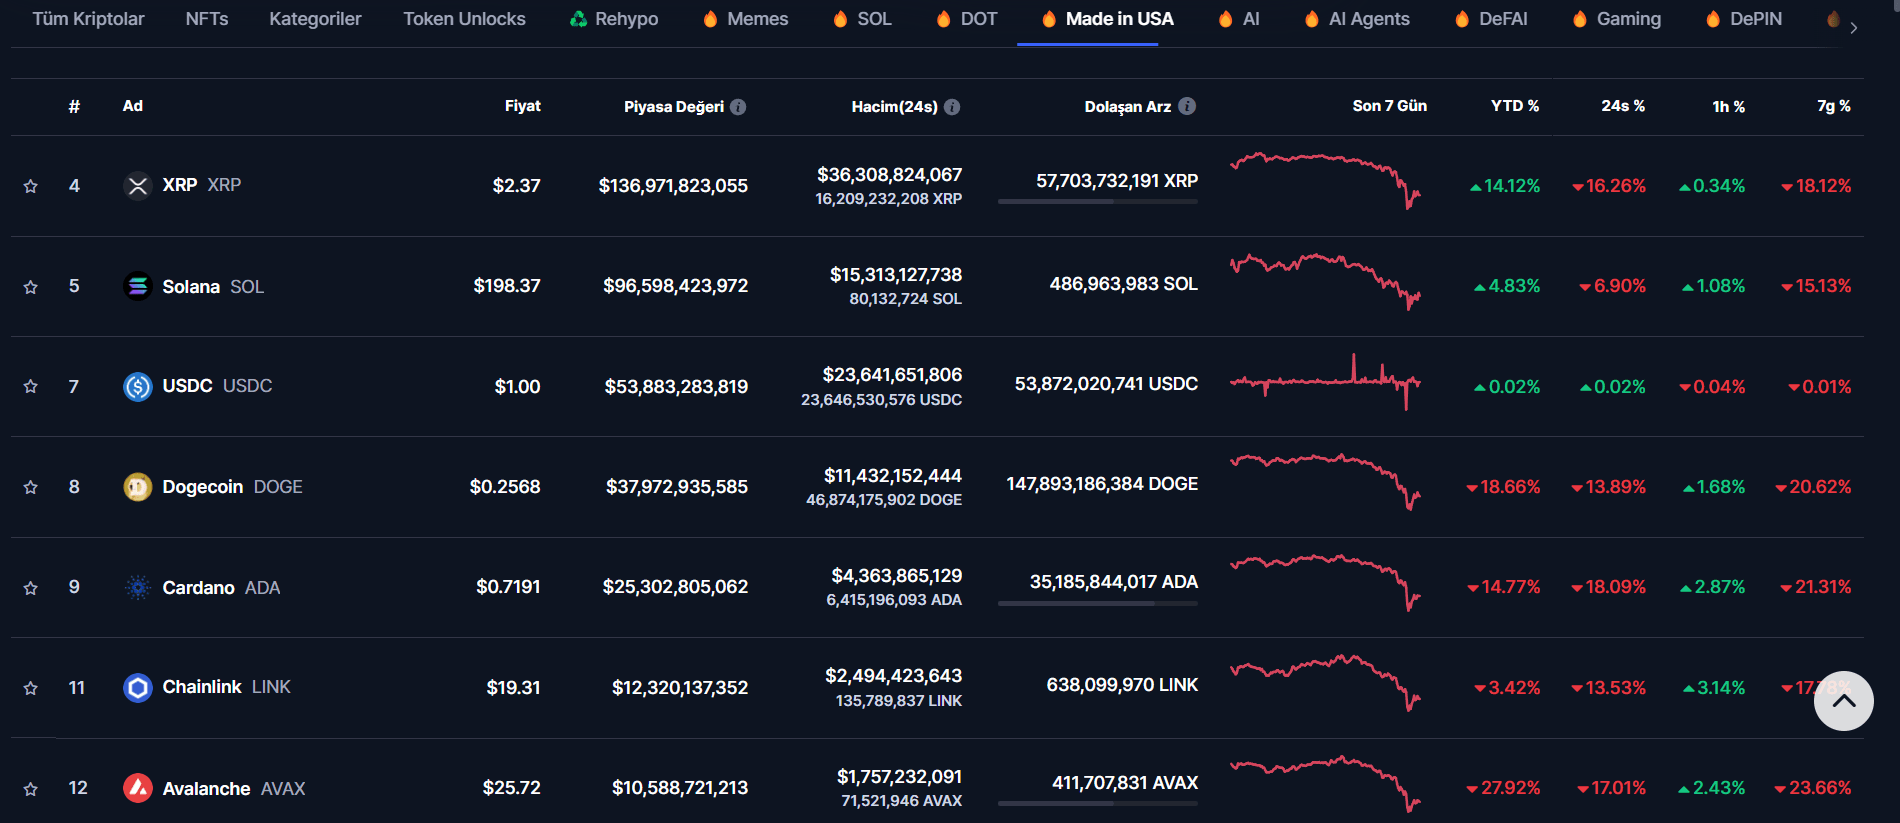Click the USDC coin logo icon
Viewport: 1900px width, 823px height.
(138, 386)
